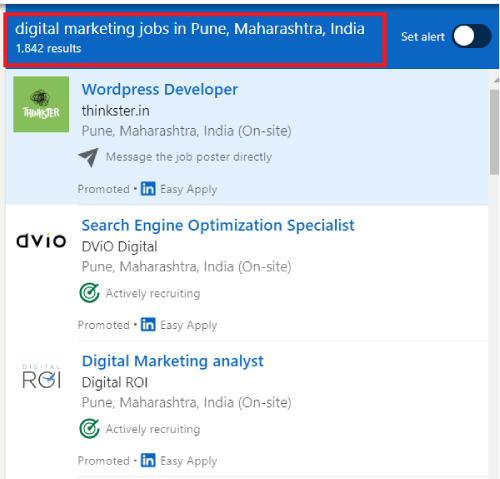Click 'Promoted' label in Wordpress Developer card
This screenshot has height=479, width=500.
click(104, 189)
